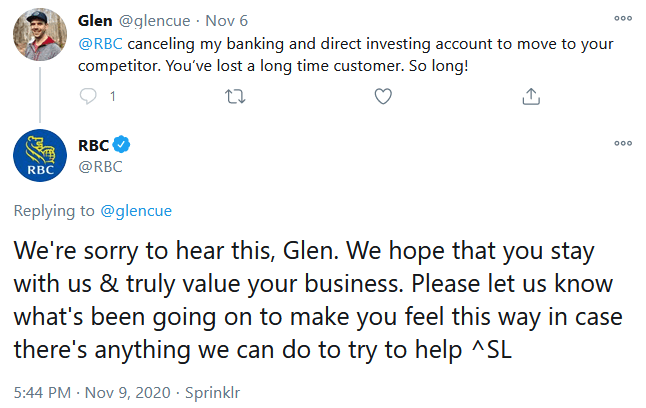Open the RBC logo avatar
The image size is (646, 408).
point(39,159)
